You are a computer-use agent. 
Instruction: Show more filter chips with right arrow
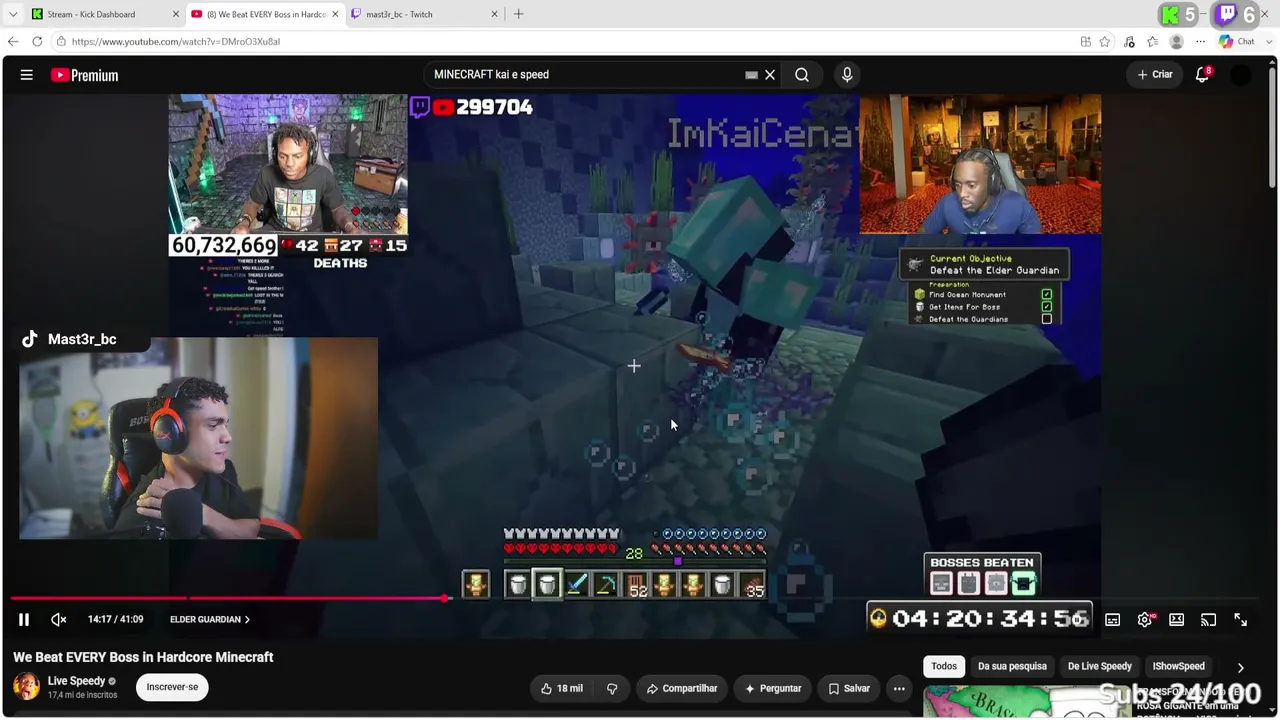(1241, 667)
